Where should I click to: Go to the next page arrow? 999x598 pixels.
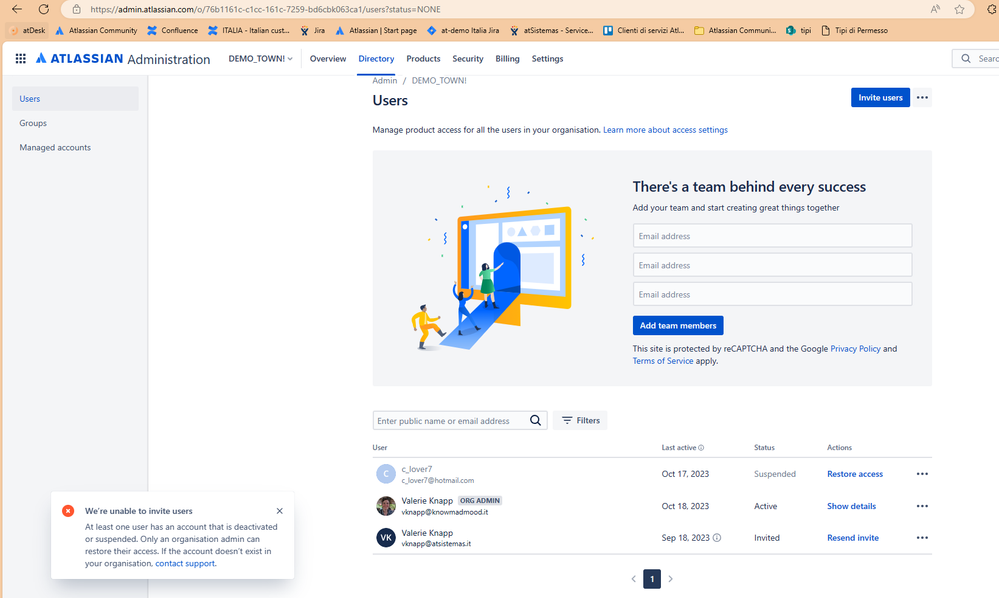(x=670, y=579)
